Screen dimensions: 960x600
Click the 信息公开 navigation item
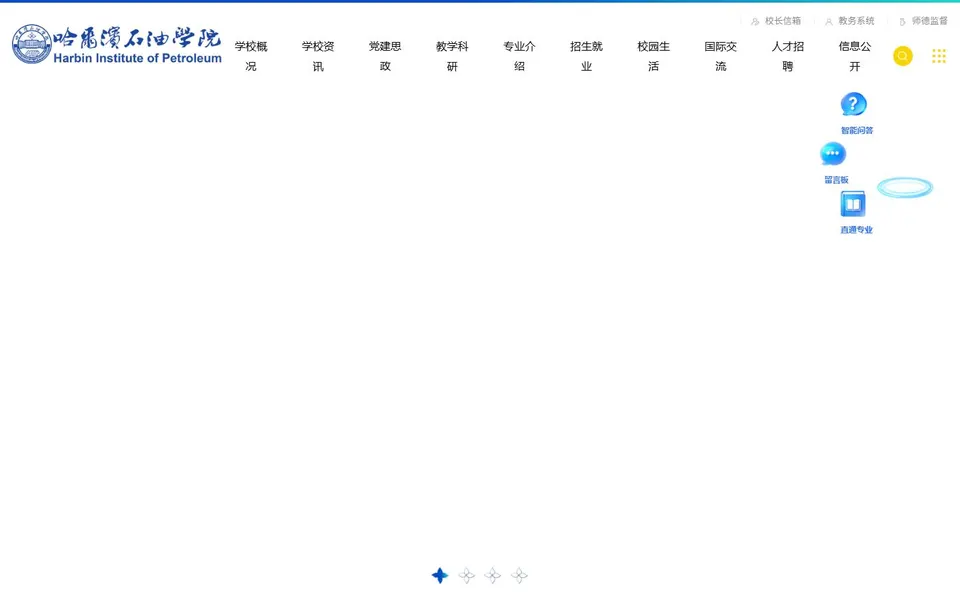coord(855,56)
